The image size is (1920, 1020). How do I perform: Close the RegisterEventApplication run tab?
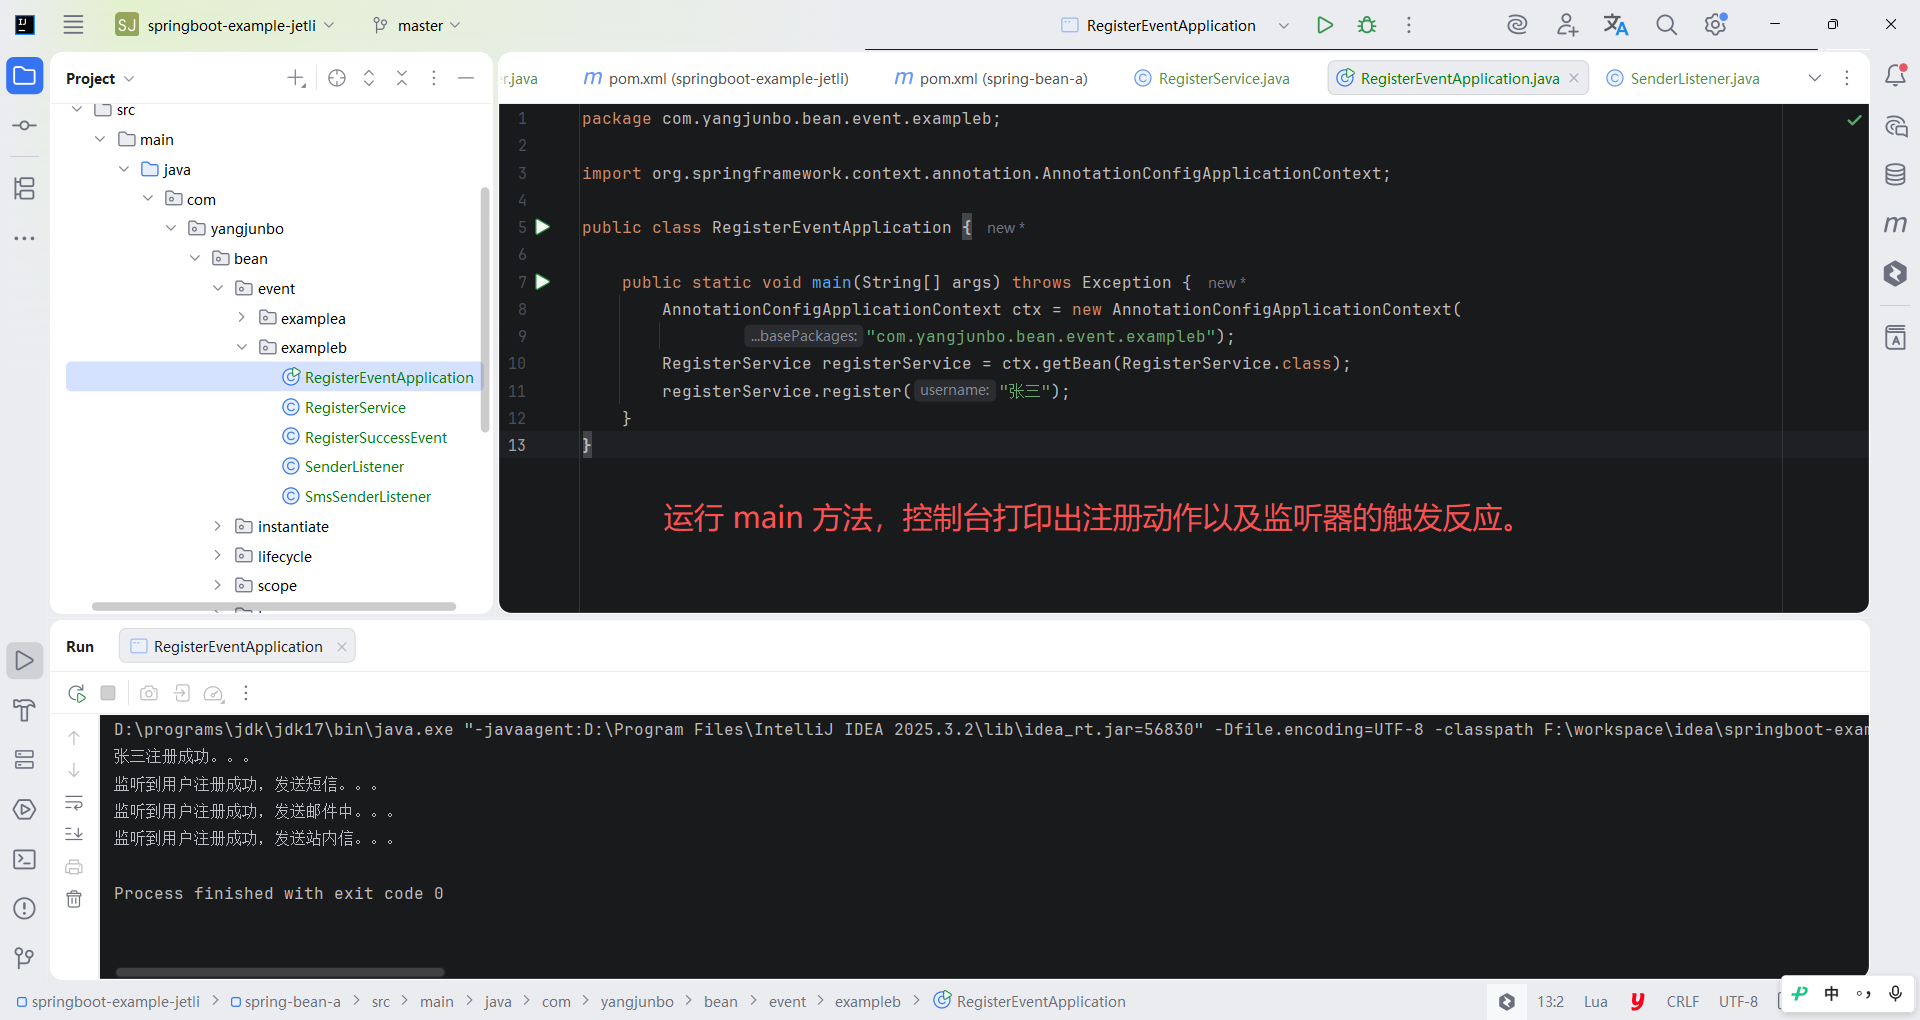[x=342, y=647]
